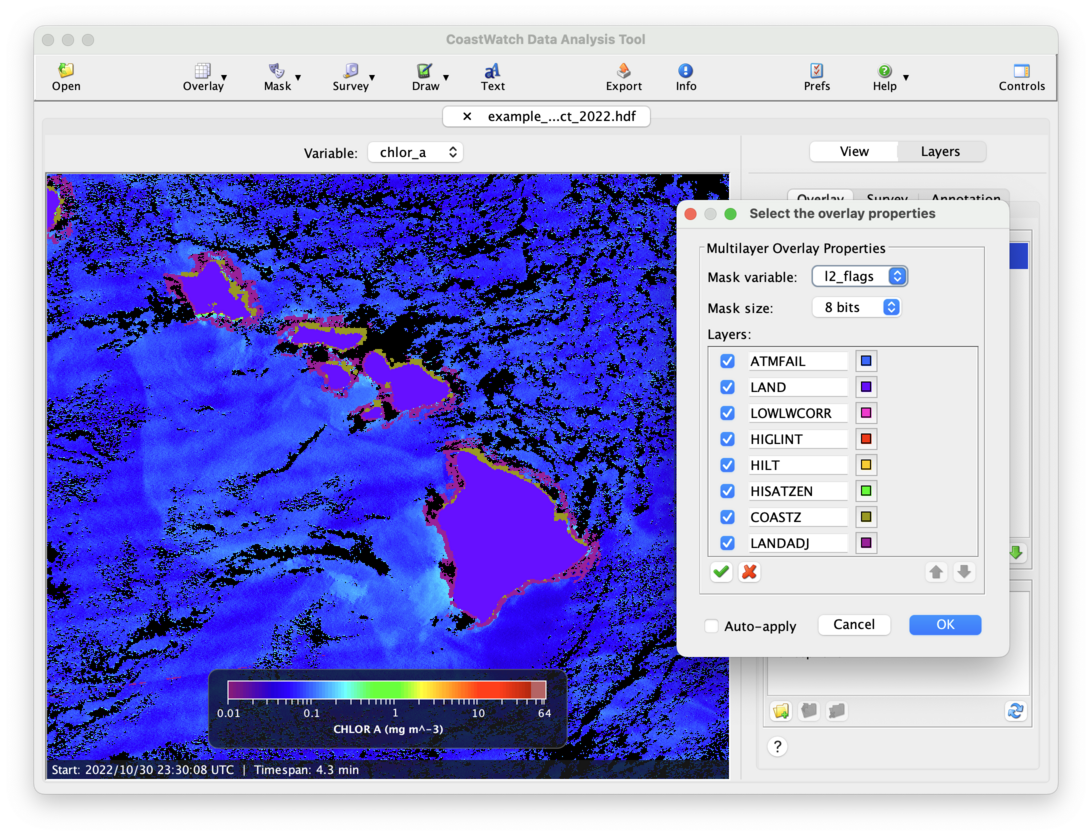The width and height of the screenshot is (1092, 836).
Task: Click the red X deselect-all icon
Action: click(749, 572)
